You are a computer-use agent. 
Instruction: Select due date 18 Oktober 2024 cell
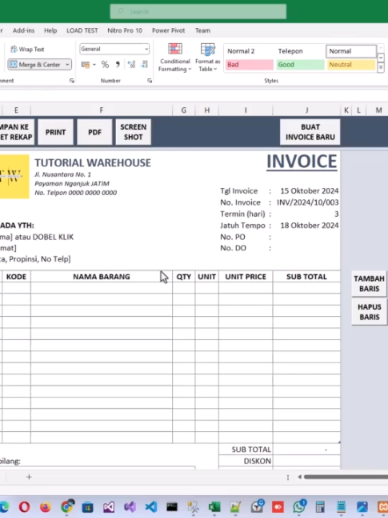(x=309, y=225)
